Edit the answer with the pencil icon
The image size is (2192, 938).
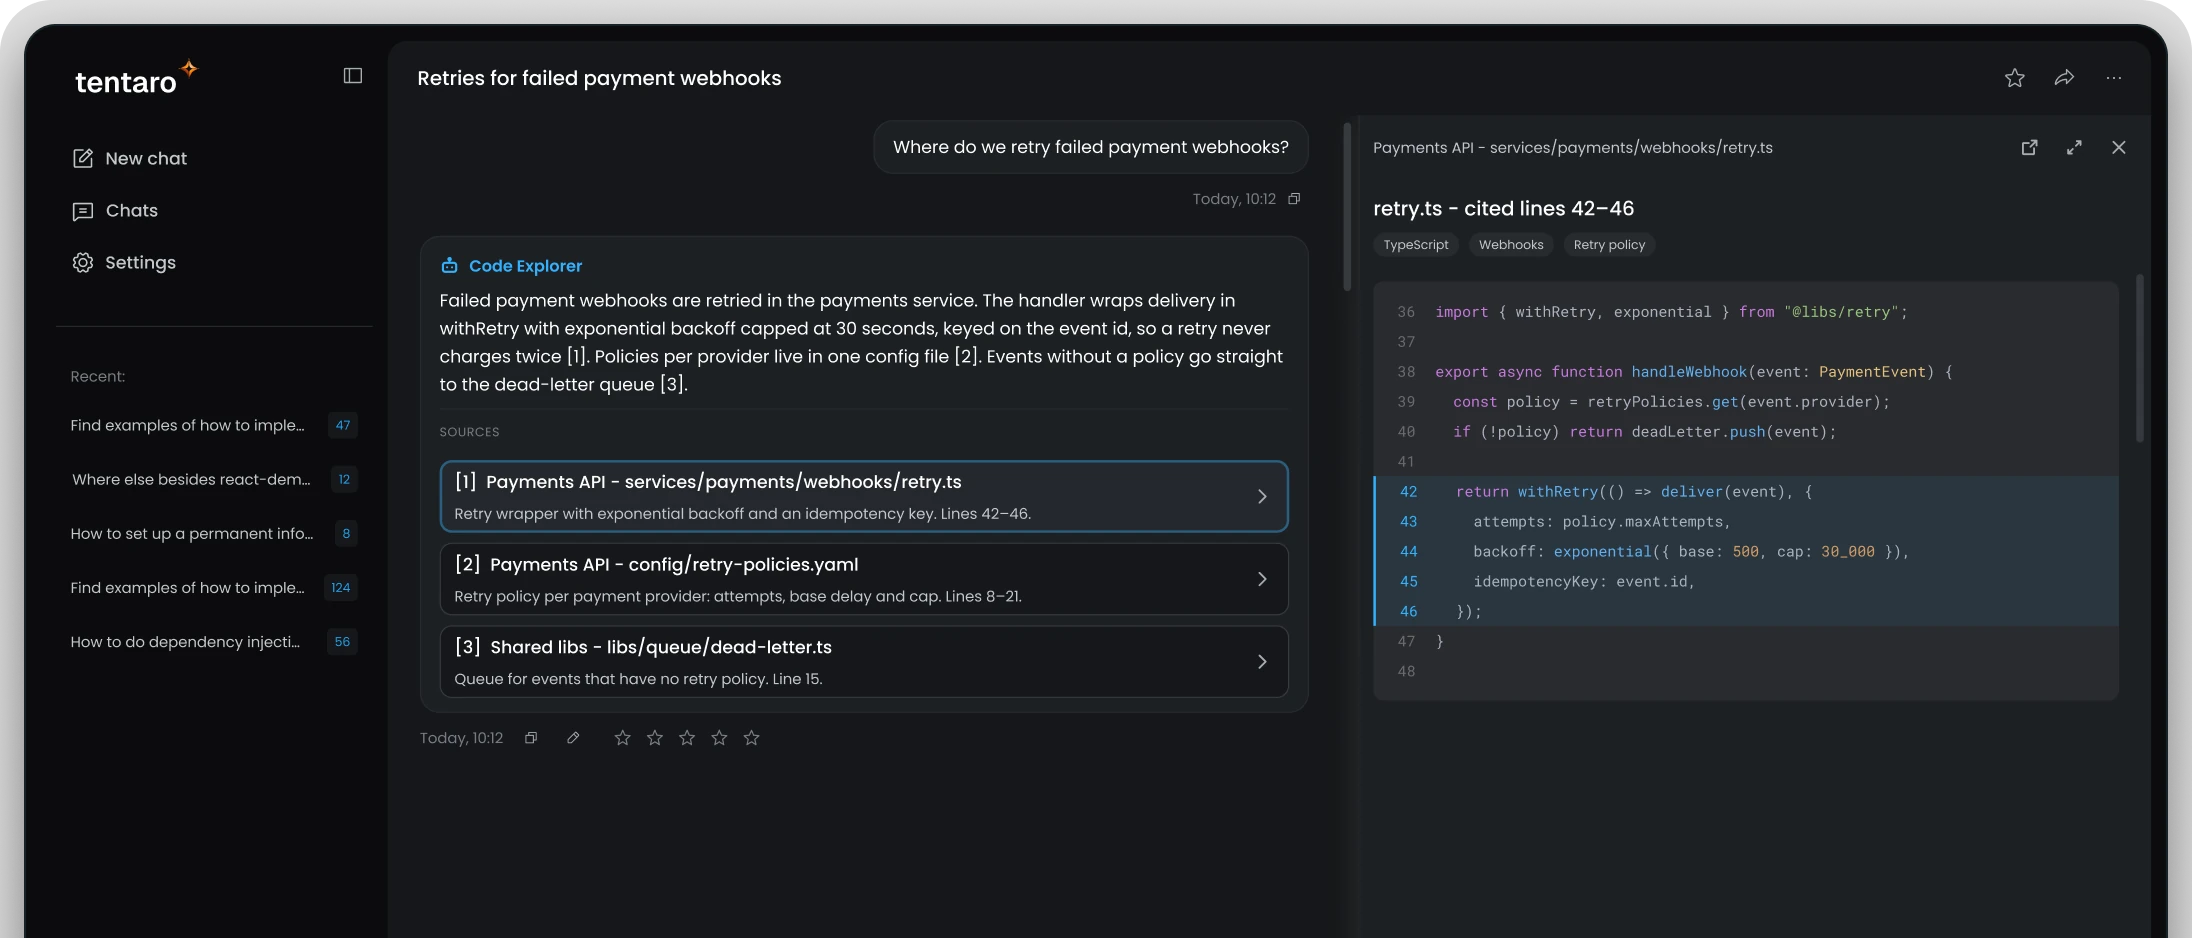click(x=573, y=738)
